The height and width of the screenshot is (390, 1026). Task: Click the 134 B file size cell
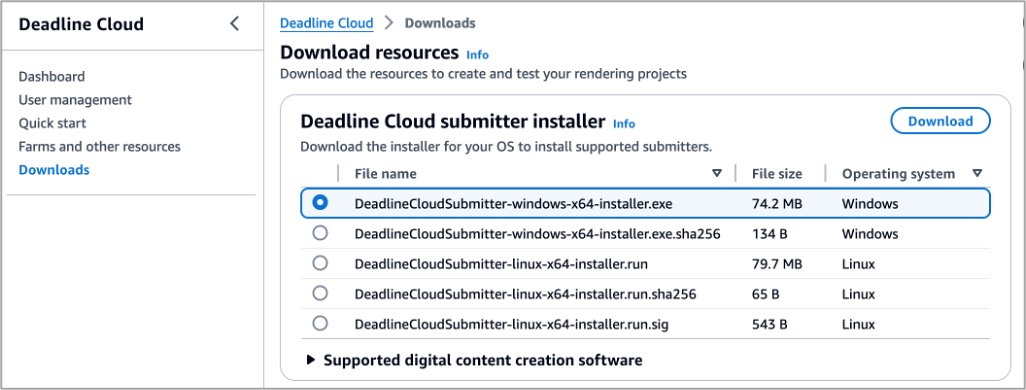[x=770, y=234]
